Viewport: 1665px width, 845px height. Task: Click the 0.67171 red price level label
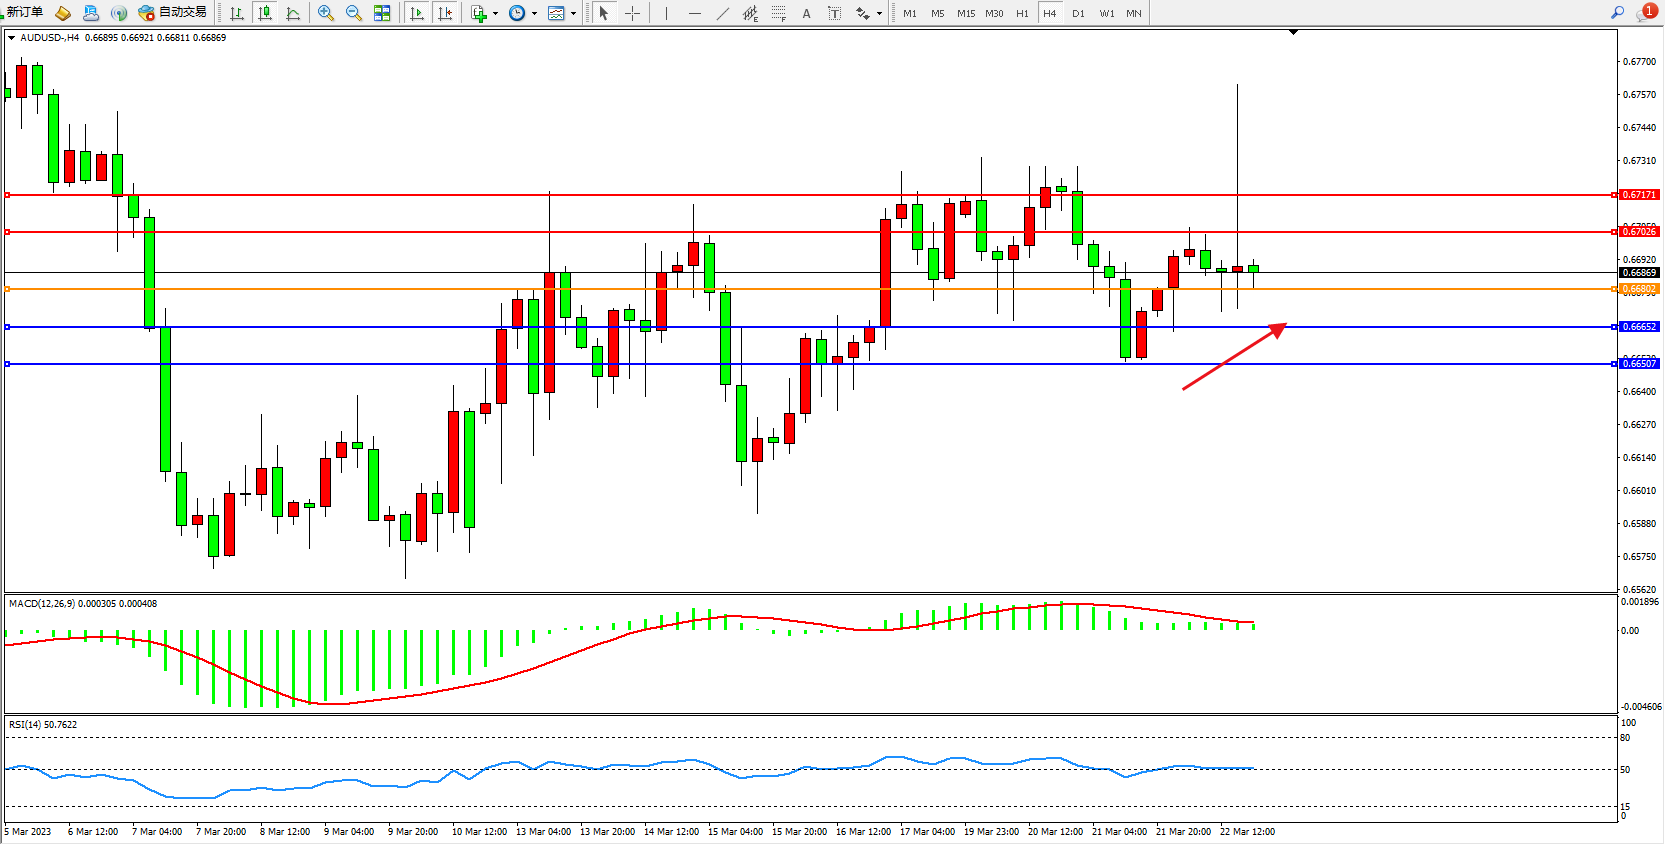pos(1639,195)
